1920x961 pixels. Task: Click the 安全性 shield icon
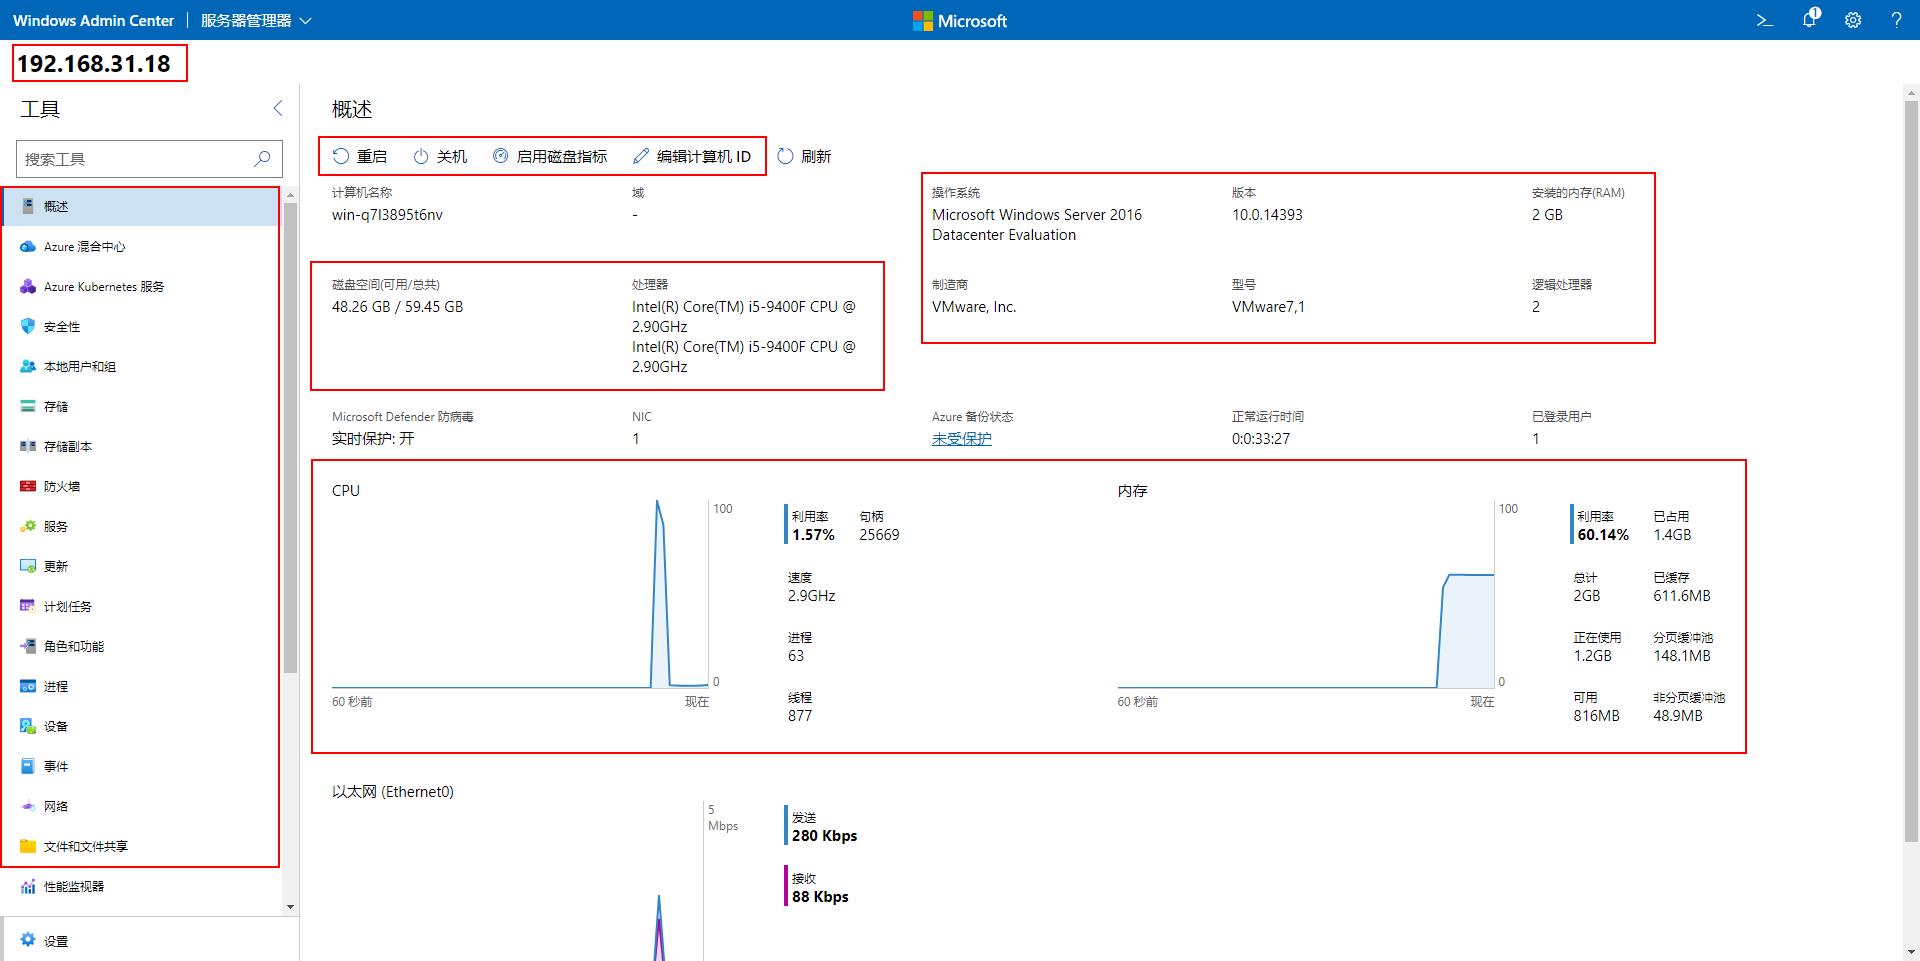[28, 326]
